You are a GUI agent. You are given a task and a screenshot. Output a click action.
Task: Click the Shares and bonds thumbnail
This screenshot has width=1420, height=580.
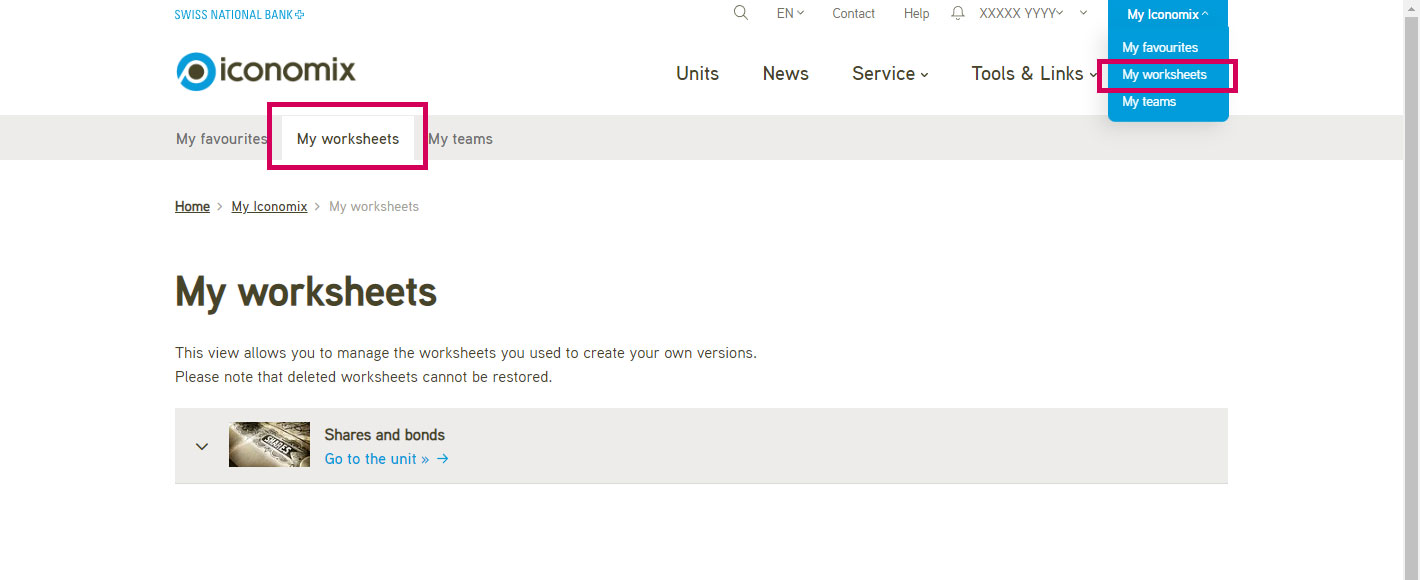pos(269,445)
